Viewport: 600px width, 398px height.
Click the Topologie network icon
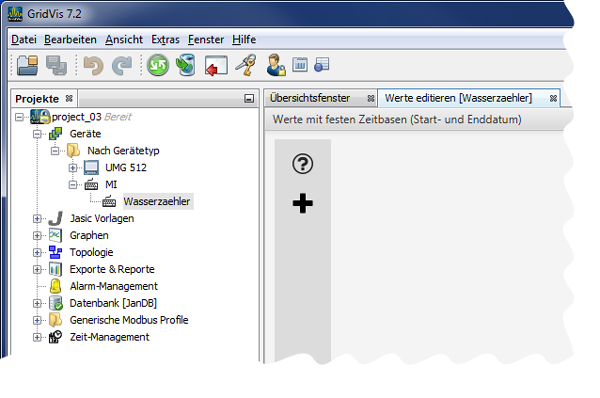coord(55,253)
